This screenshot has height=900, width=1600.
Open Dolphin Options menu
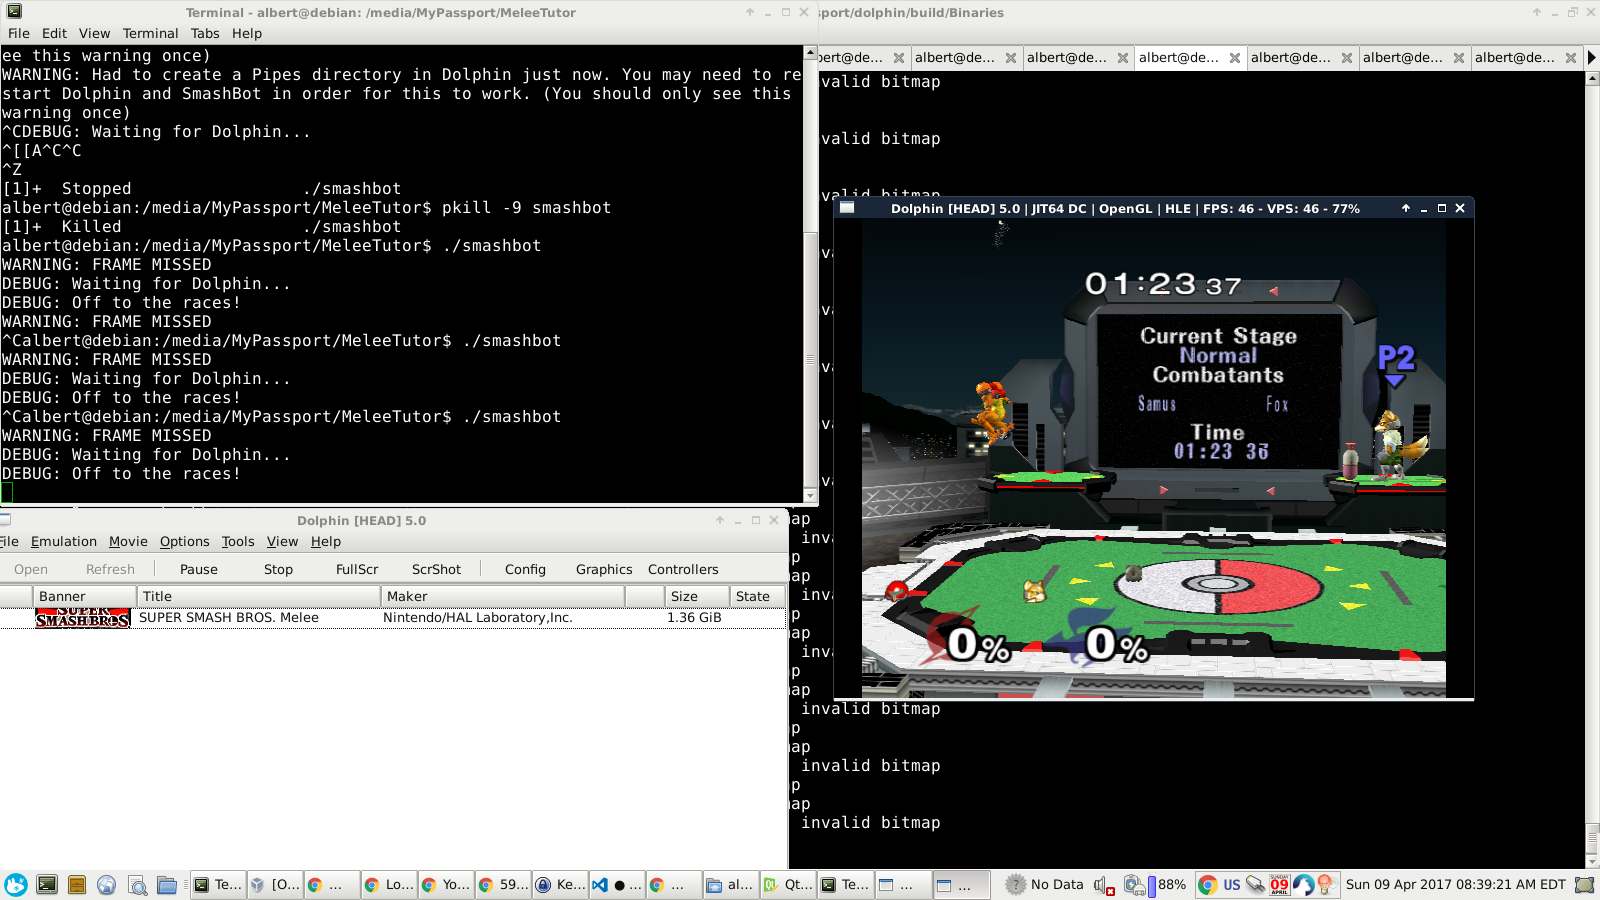185,541
